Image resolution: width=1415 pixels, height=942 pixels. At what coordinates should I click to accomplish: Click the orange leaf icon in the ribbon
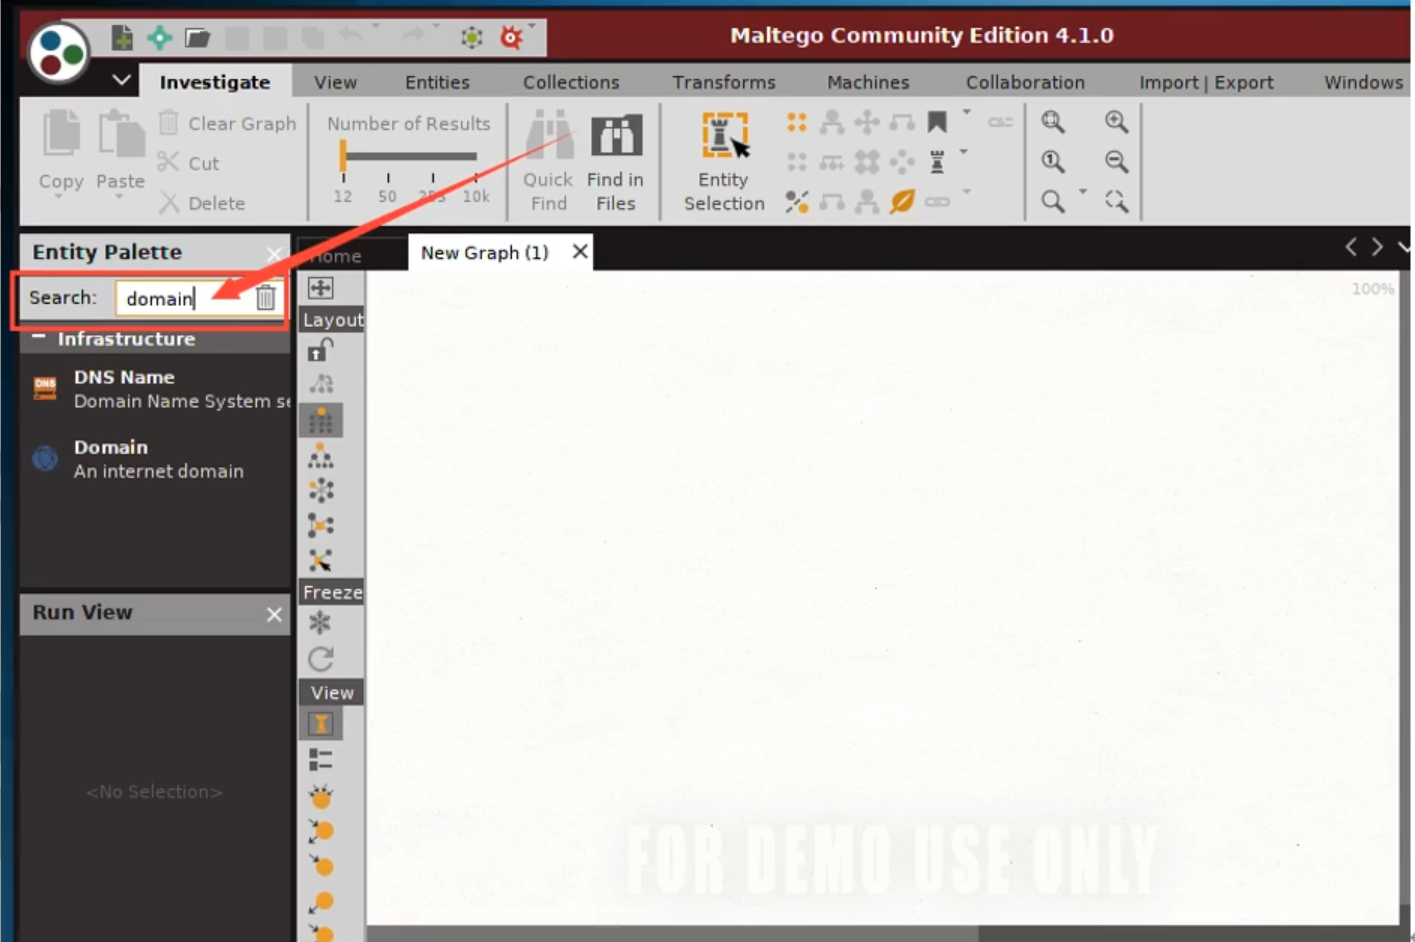(x=902, y=201)
